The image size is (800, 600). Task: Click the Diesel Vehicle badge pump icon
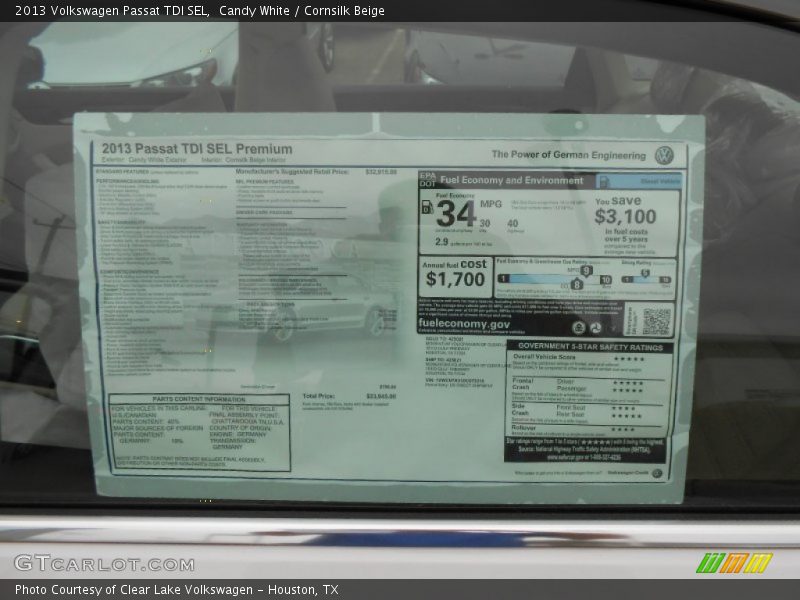[604, 182]
